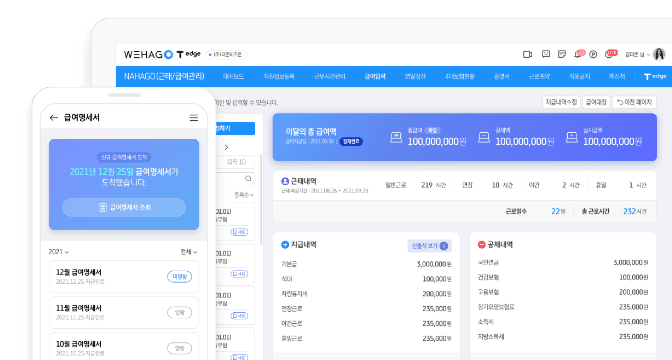Open the 메신저 menu
This screenshot has width=672, height=360.
(x=617, y=76)
